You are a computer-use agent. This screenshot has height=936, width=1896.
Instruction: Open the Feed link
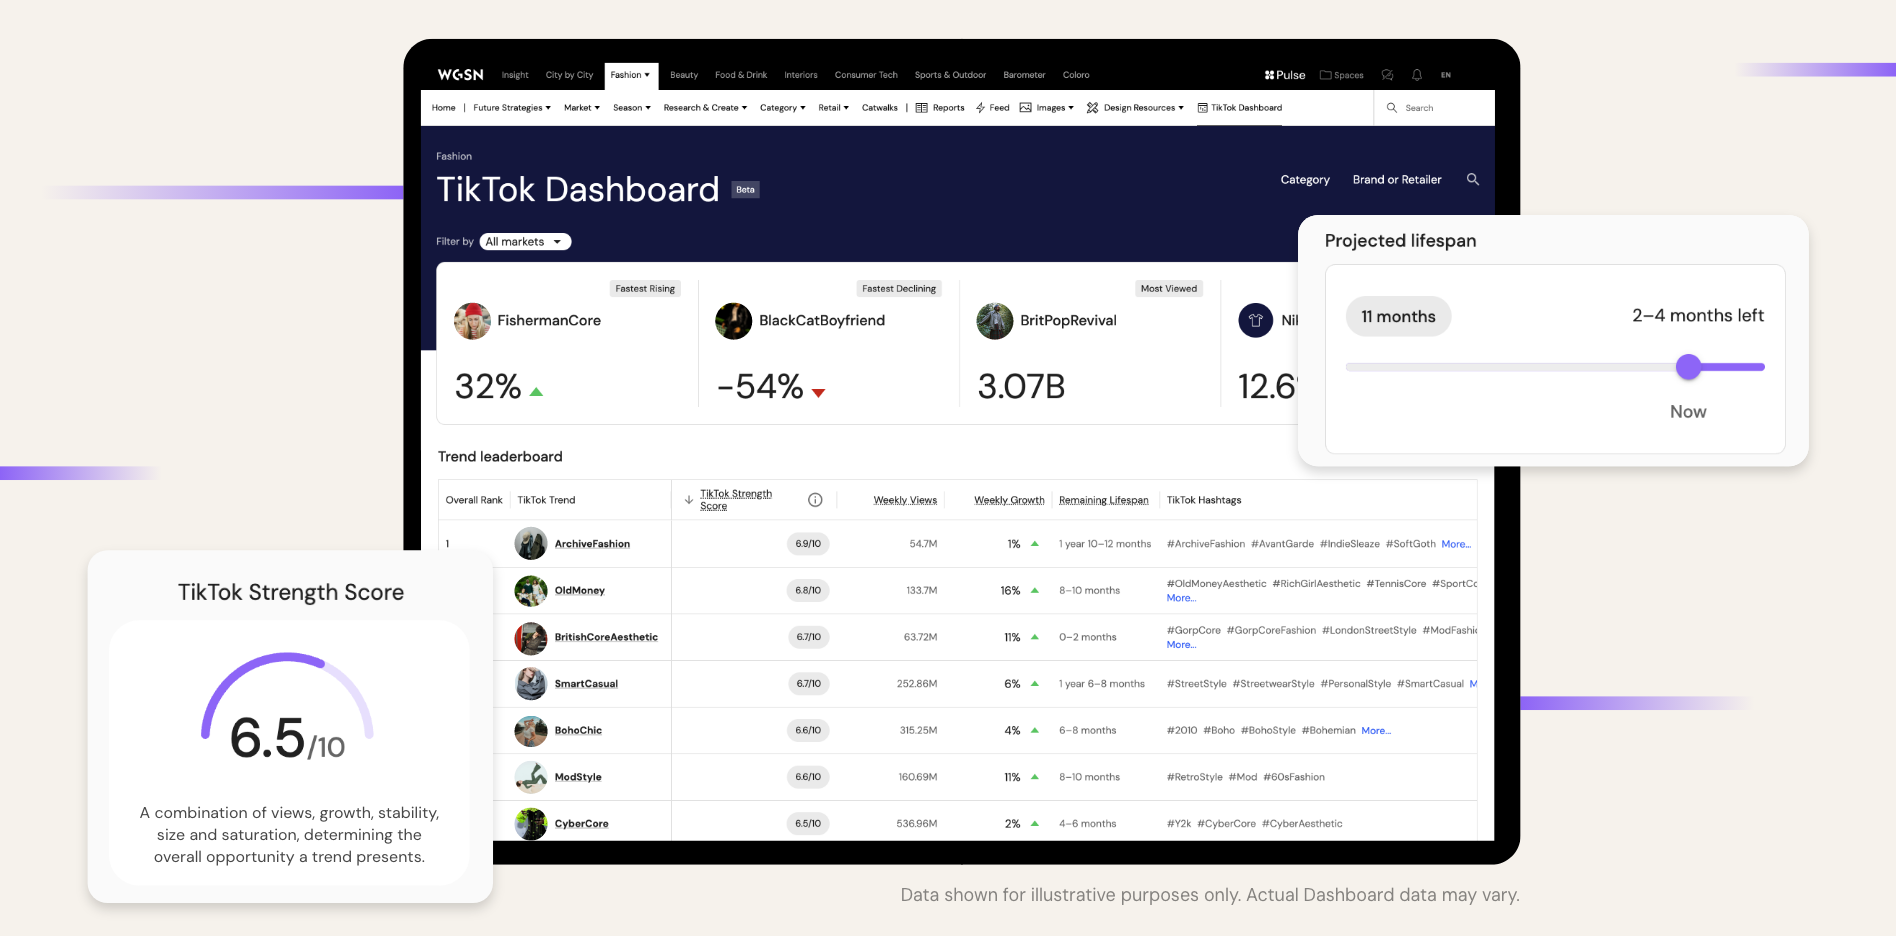pos(993,108)
